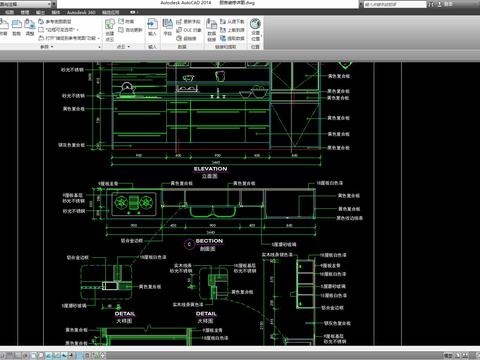Toggle point cloud Auto Update (自动更新)
The width and height of the screenshot is (480, 360).
[x=130, y=30]
